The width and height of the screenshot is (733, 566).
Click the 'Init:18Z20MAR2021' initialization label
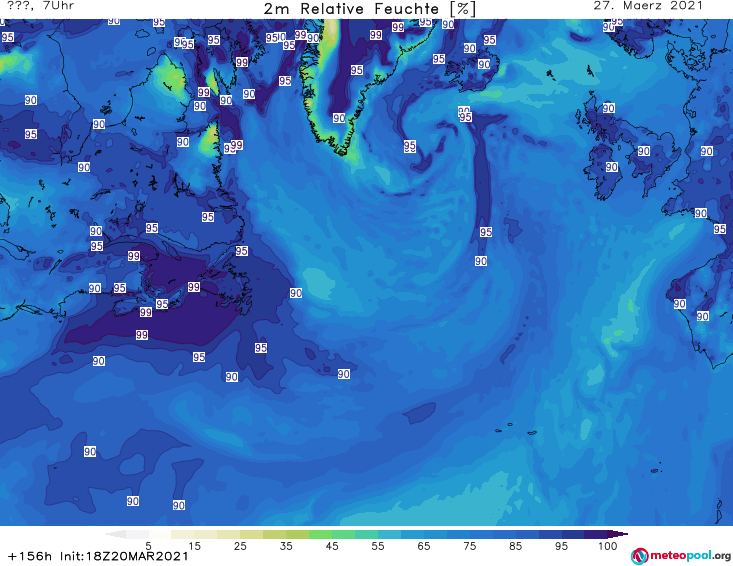click(x=124, y=556)
